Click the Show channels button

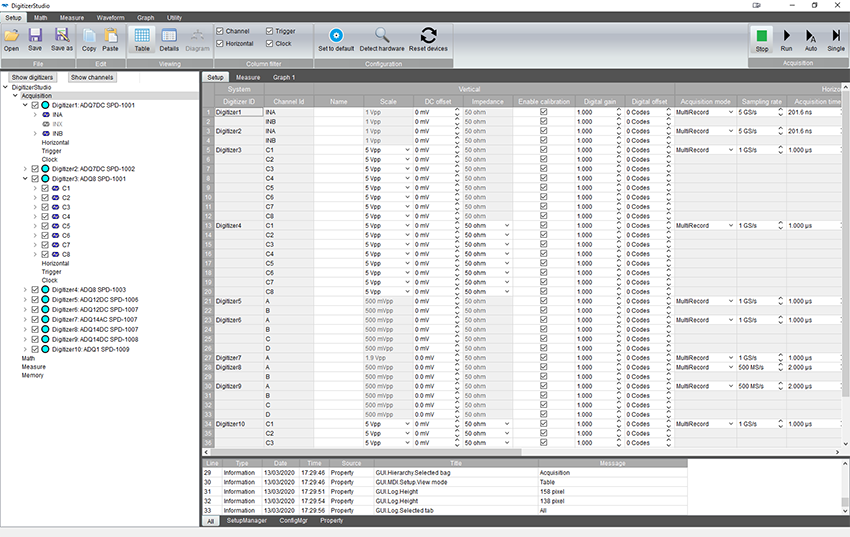click(x=92, y=77)
